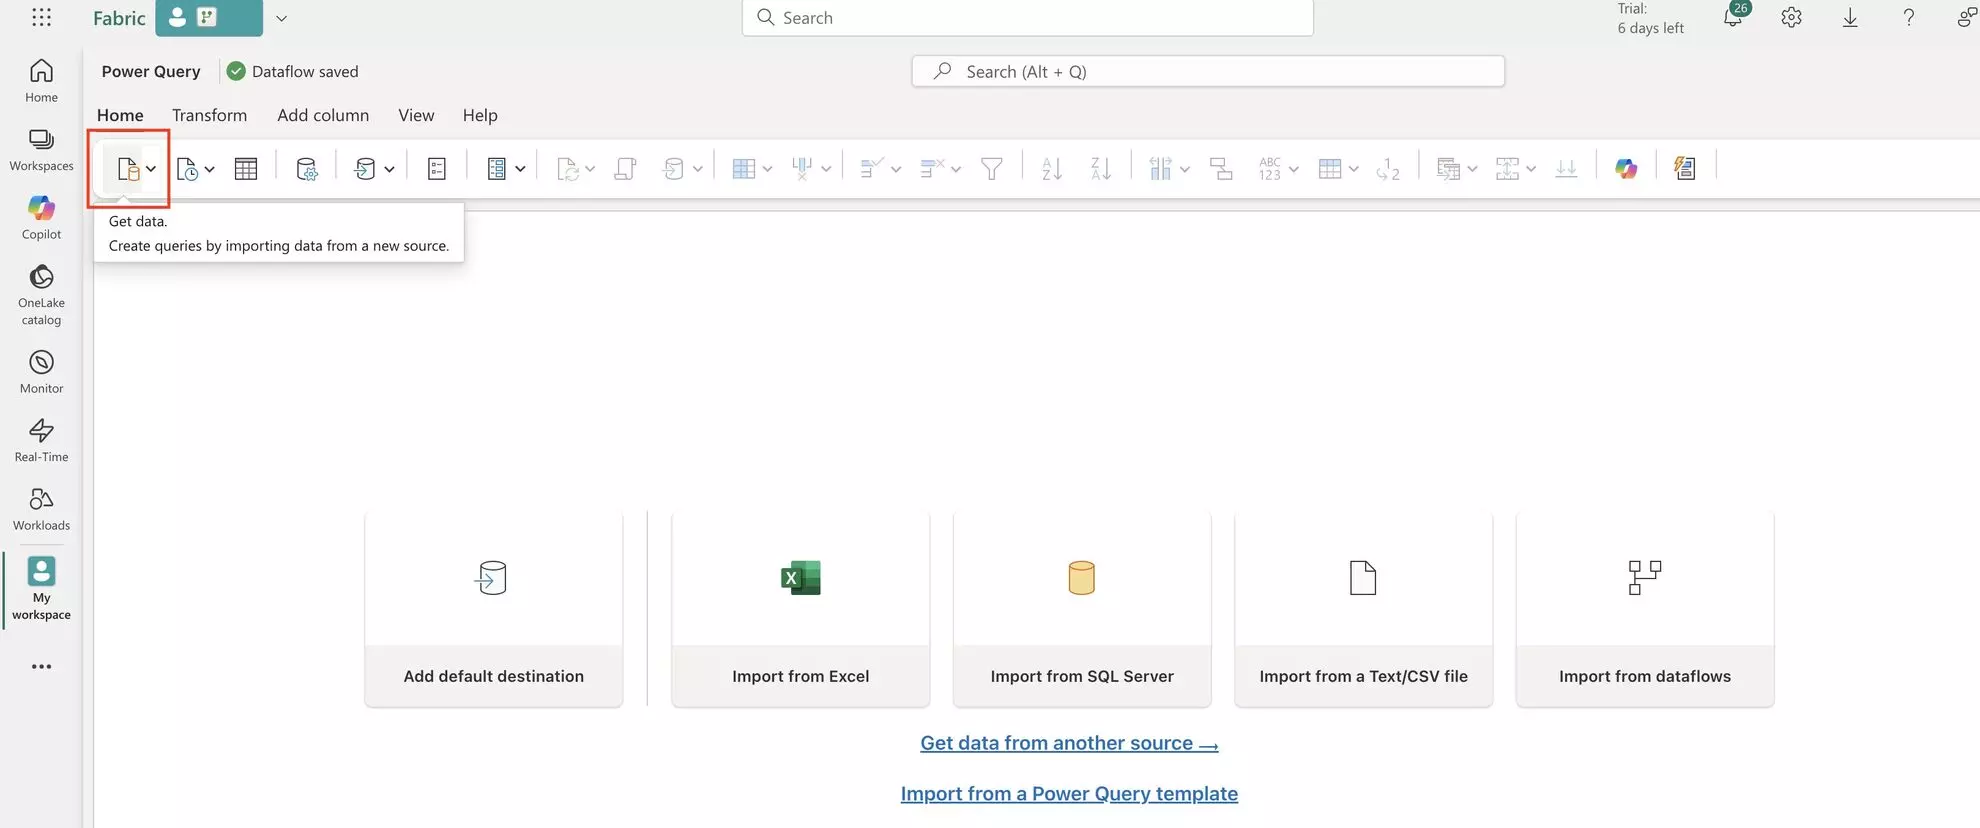Open Workspaces in the left sidebar

pyautogui.click(x=41, y=150)
